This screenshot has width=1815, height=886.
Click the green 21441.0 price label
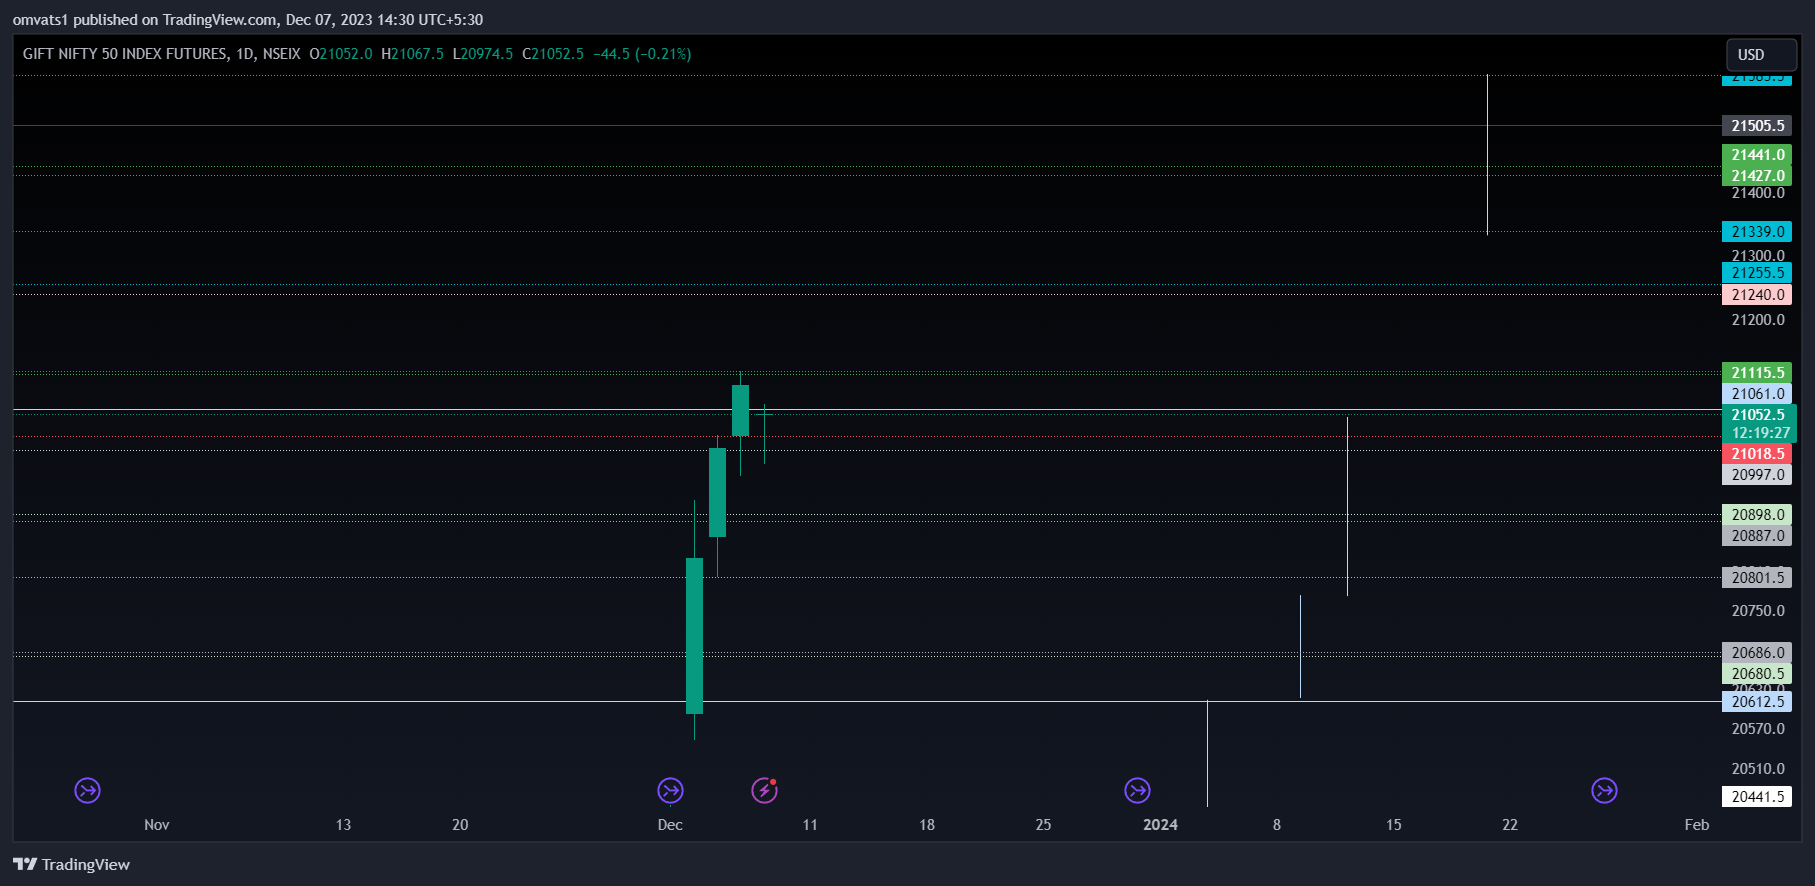click(1757, 155)
